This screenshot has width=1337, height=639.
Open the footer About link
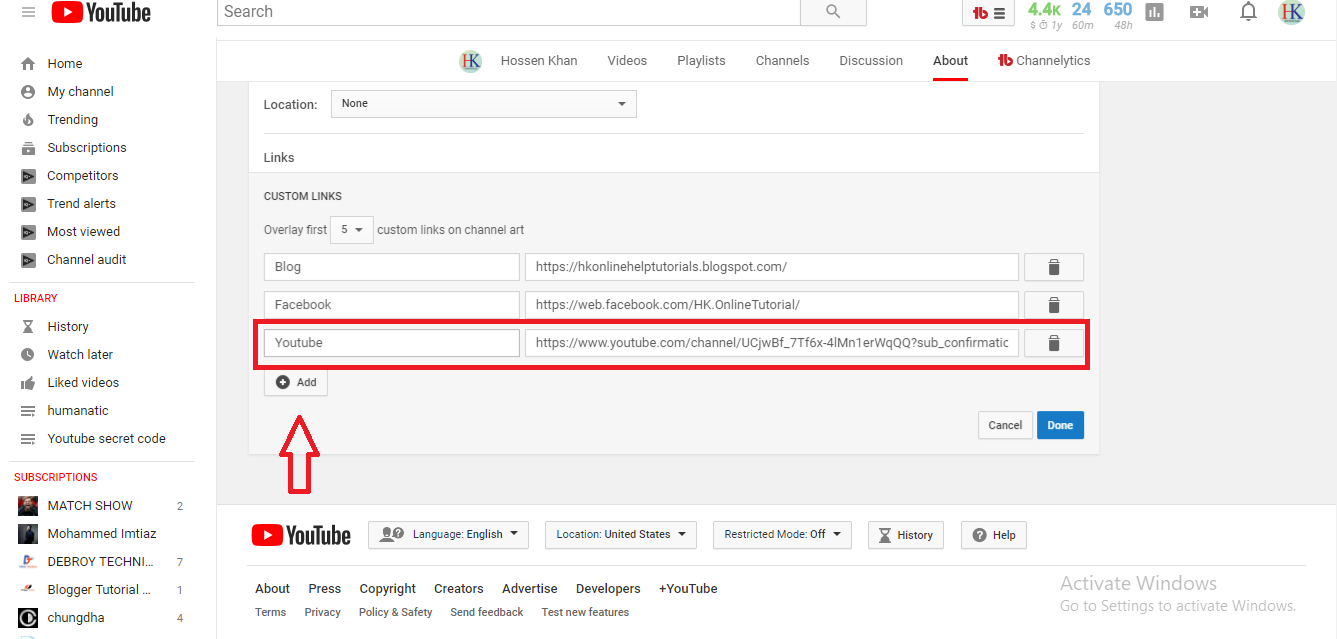pyautogui.click(x=272, y=588)
